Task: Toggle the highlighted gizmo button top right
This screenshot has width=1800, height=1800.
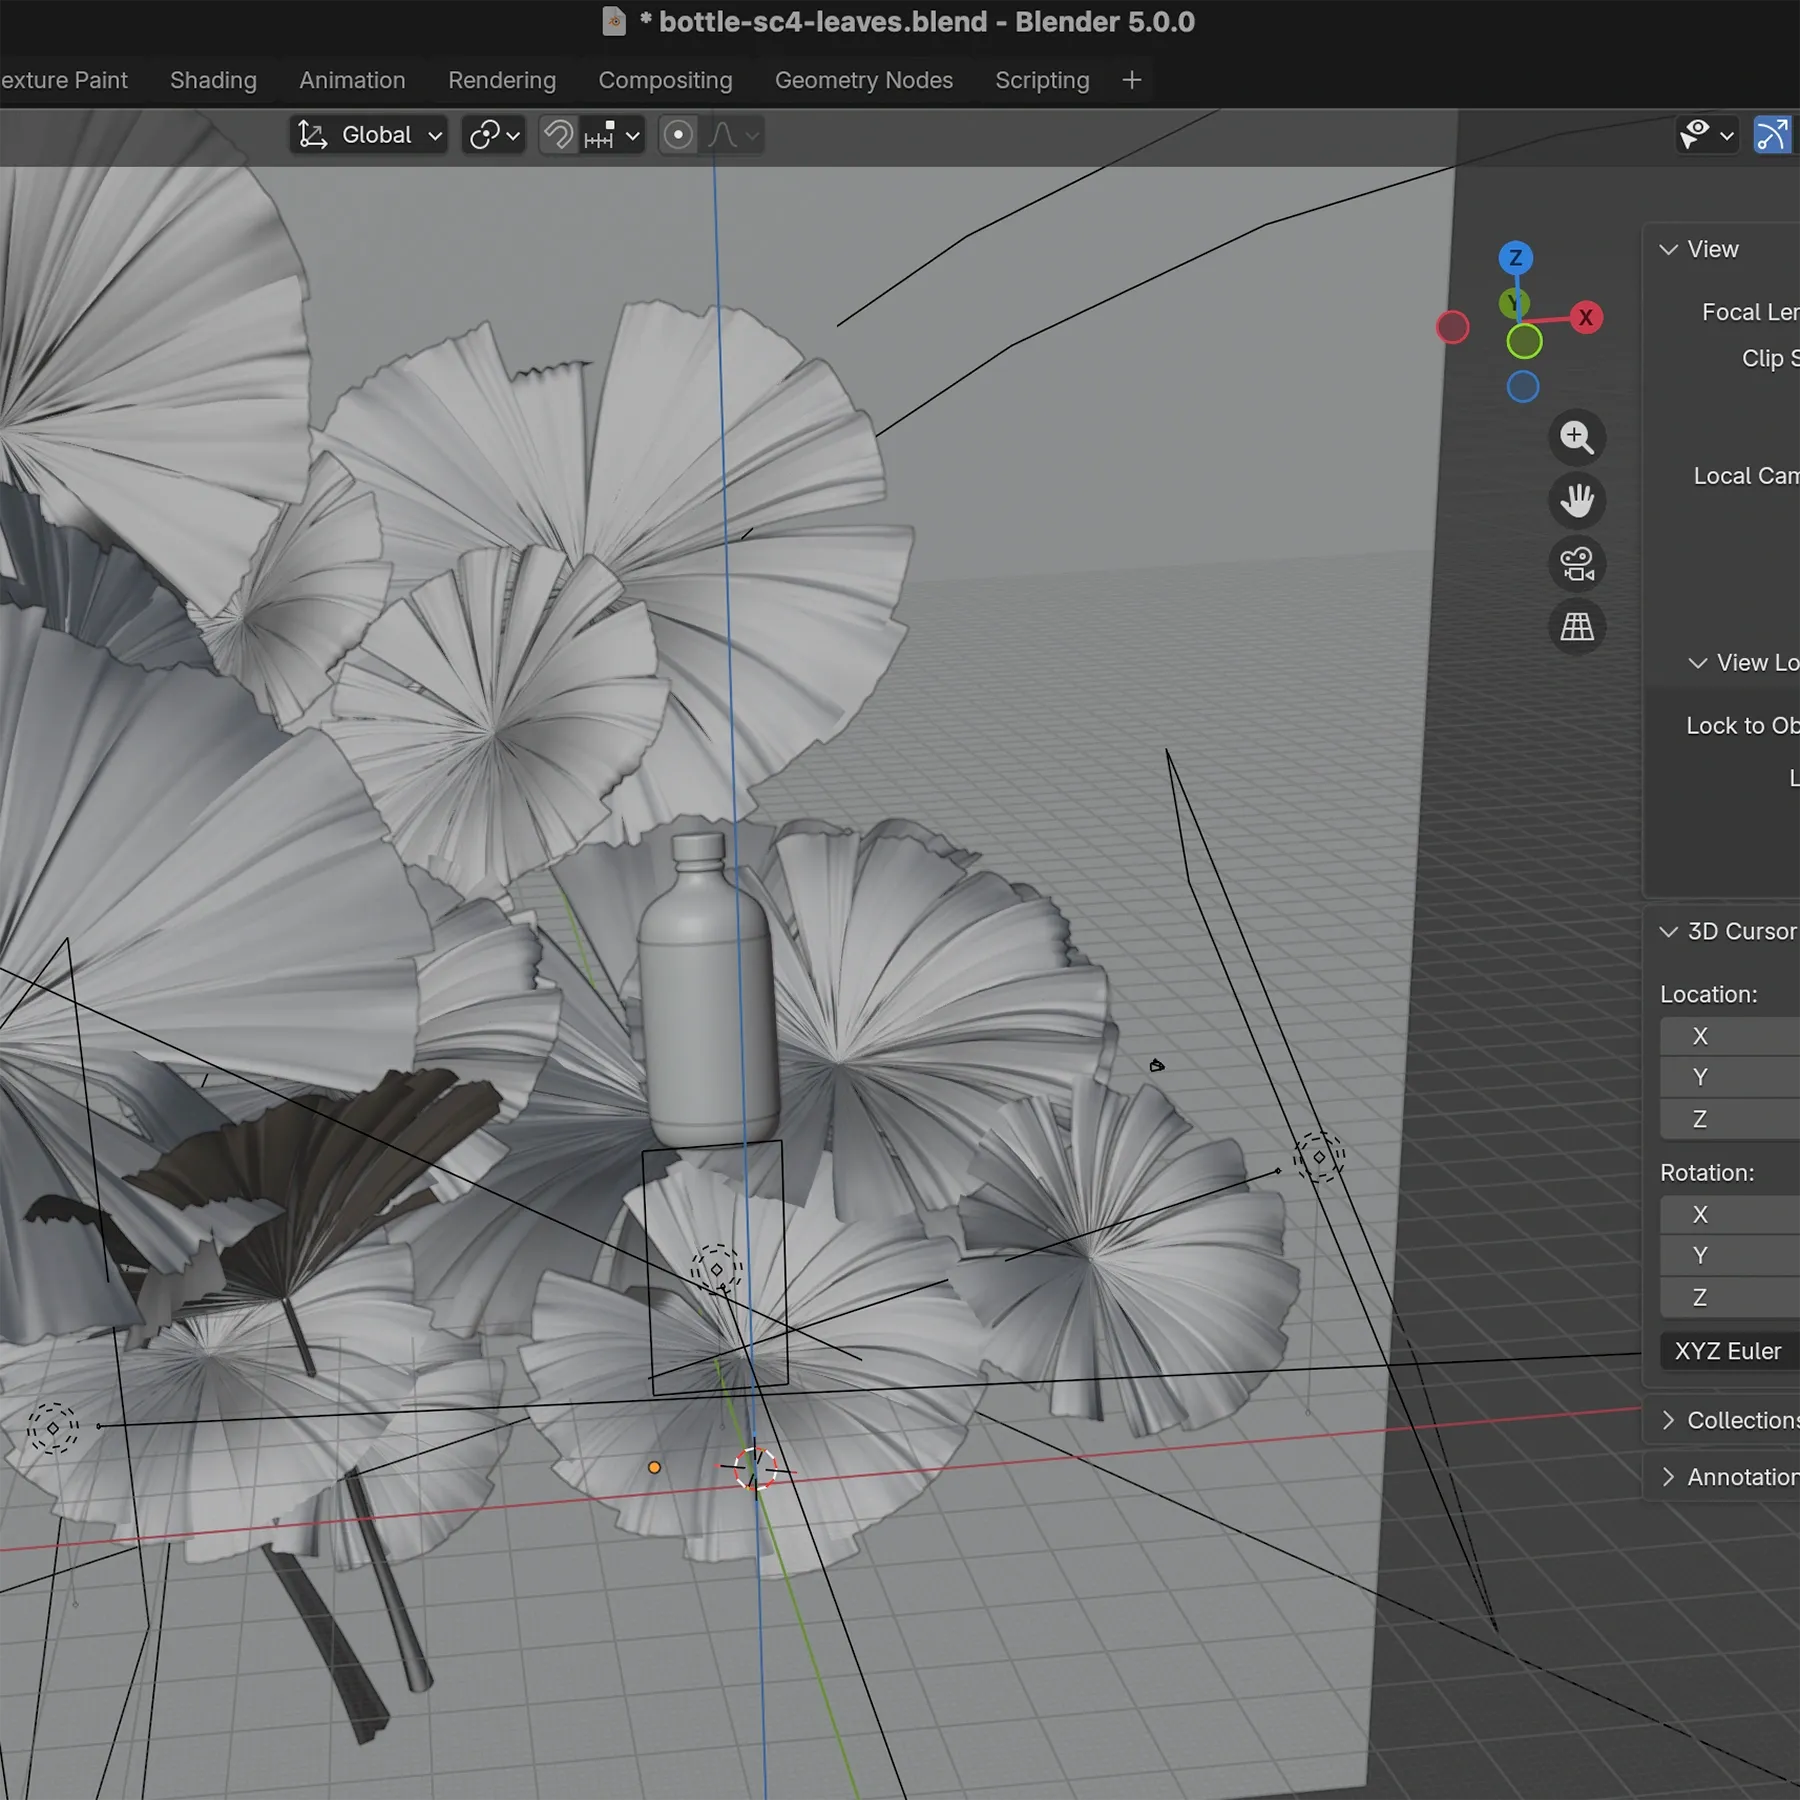Action: click(1774, 135)
